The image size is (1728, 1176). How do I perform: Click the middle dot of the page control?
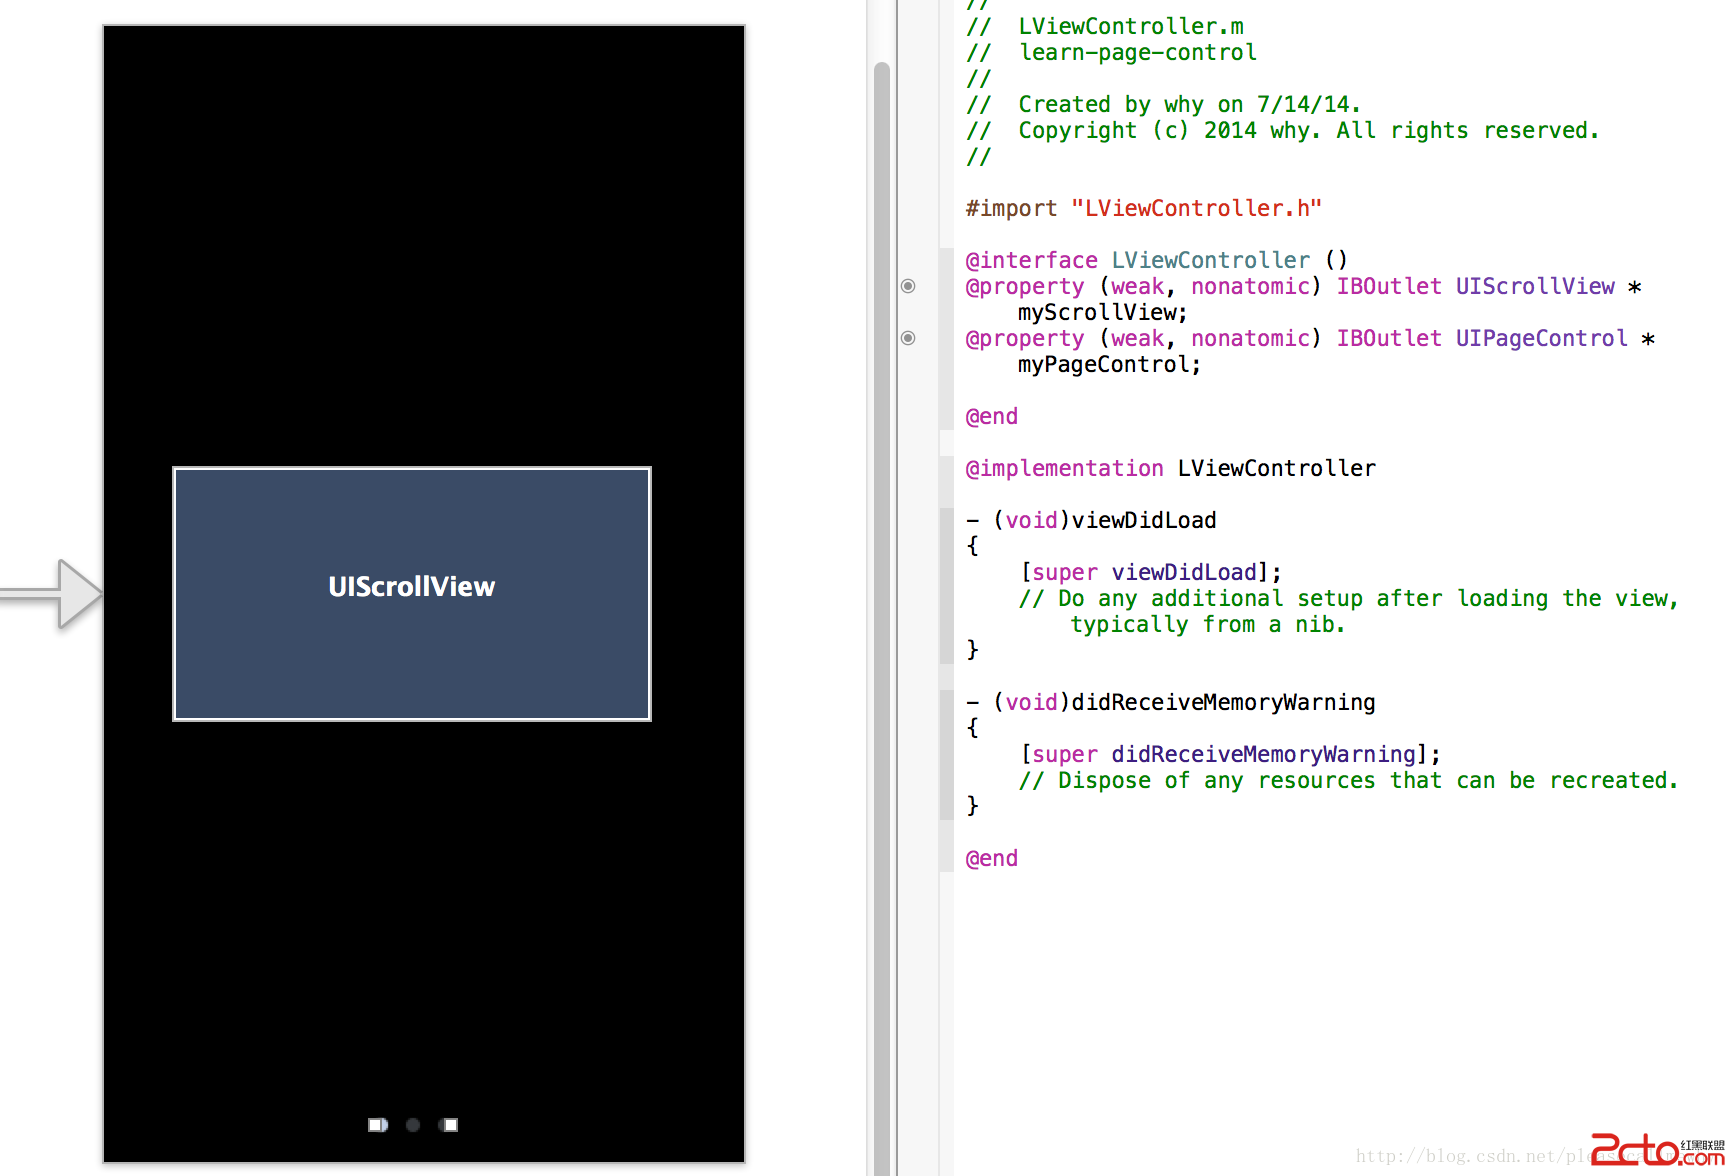coord(413,1125)
